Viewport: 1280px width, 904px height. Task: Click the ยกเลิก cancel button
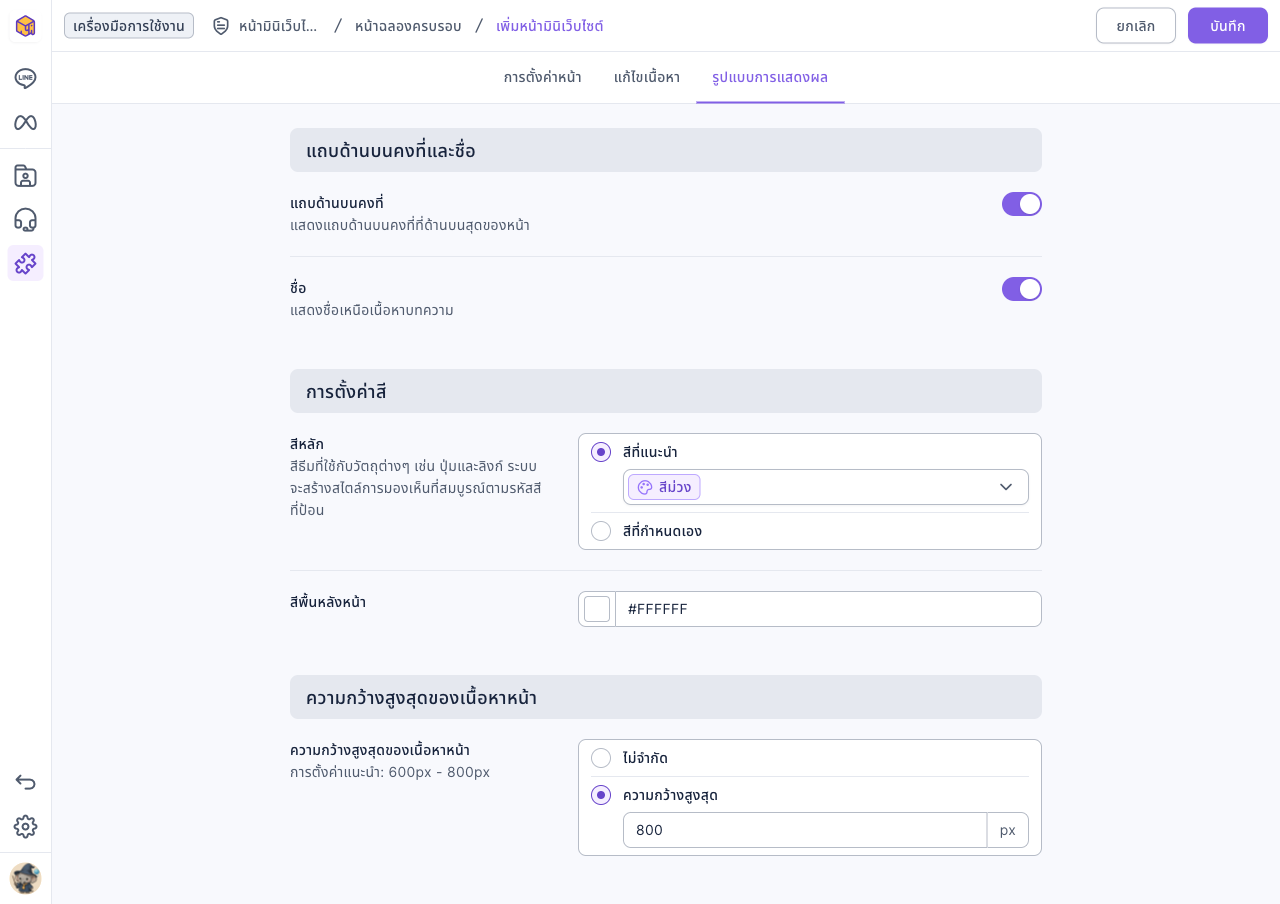pos(1136,26)
